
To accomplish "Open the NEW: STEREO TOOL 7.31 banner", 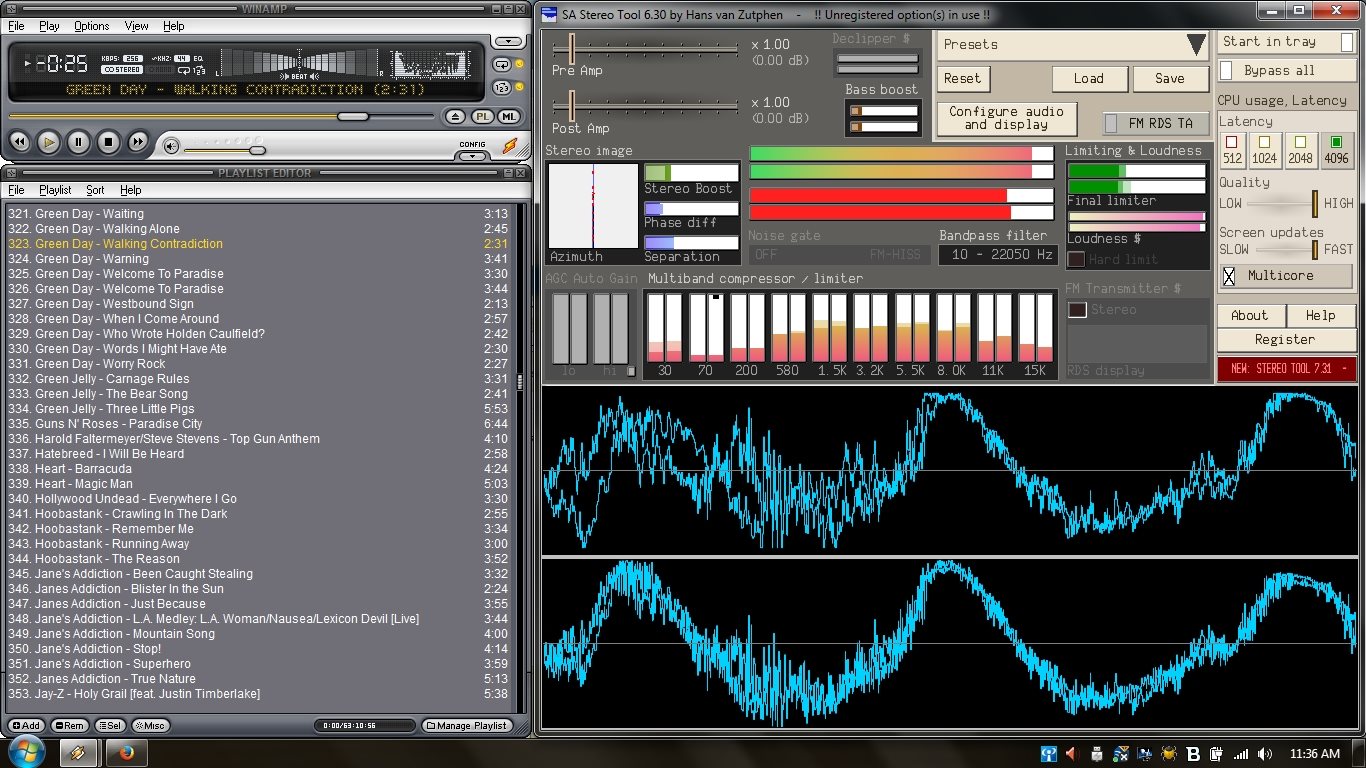I will [x=1287, y=369].
